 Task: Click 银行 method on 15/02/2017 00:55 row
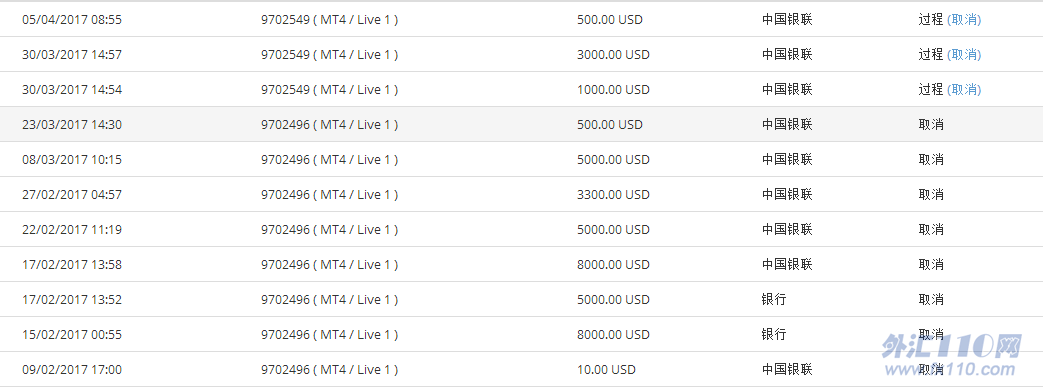click(774, 334)
